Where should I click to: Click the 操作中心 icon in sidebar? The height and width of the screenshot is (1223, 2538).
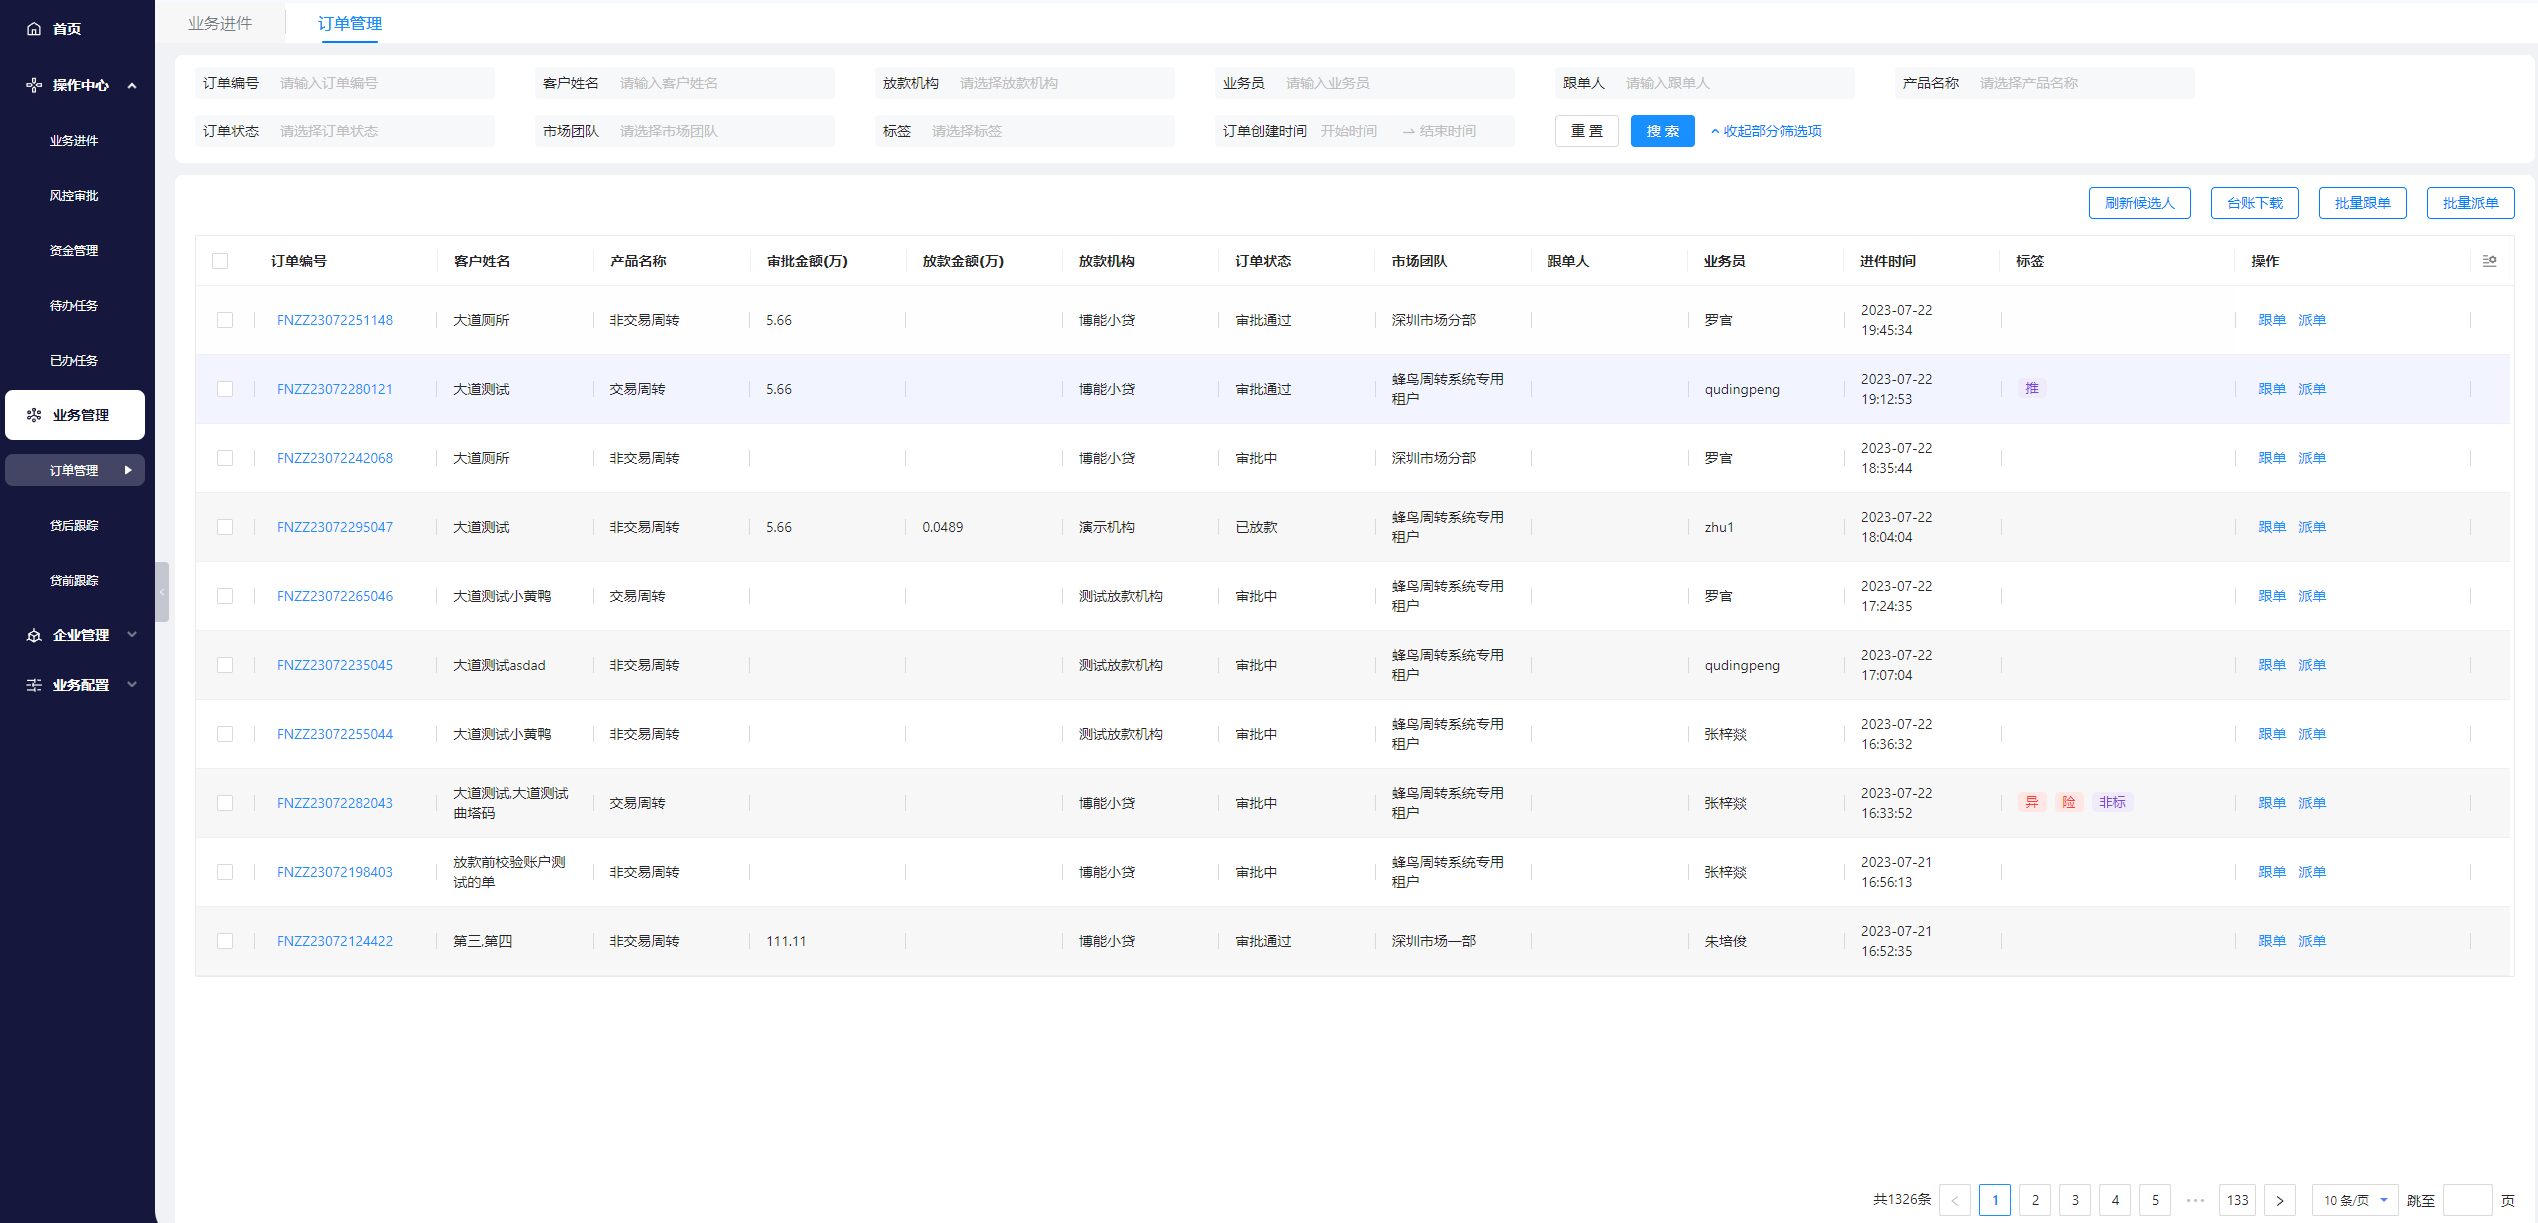point(34,85)
